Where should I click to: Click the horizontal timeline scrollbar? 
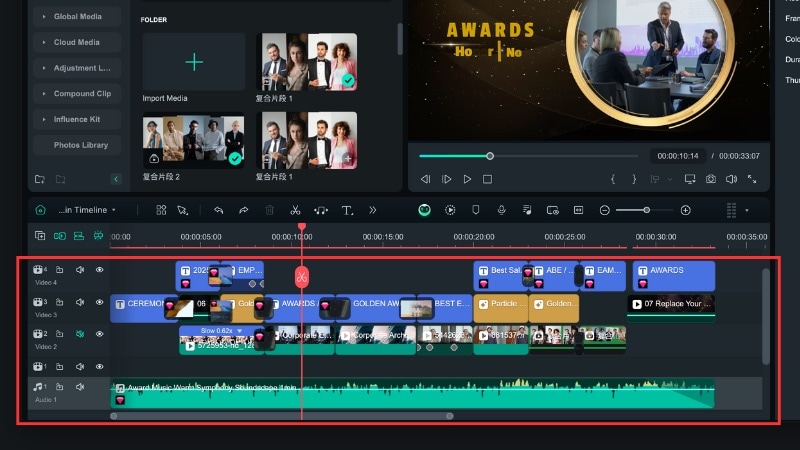[x=282, y=416]
